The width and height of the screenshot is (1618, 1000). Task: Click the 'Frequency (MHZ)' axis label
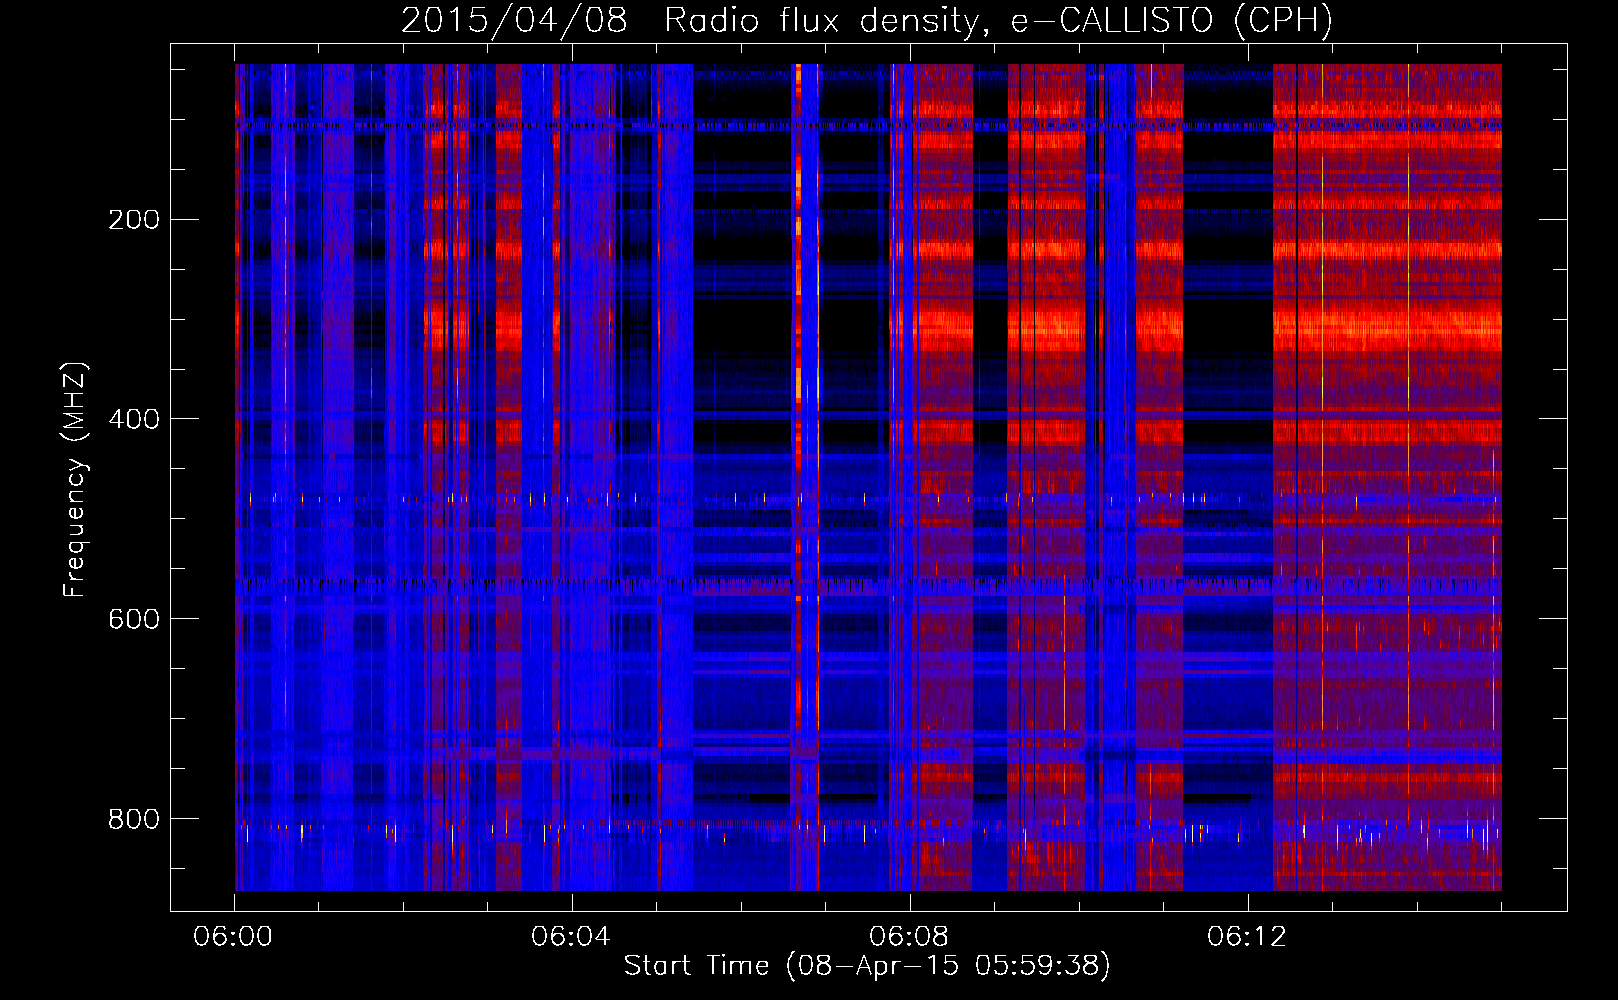point(75,480)
